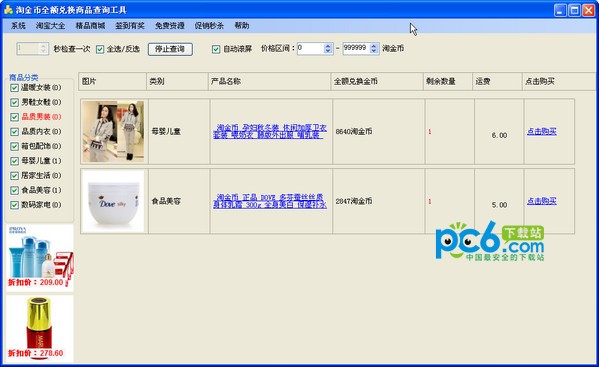Open the 签到有奖 menu
The height and width of the screenshot is (367, 599).
(130, 26)
